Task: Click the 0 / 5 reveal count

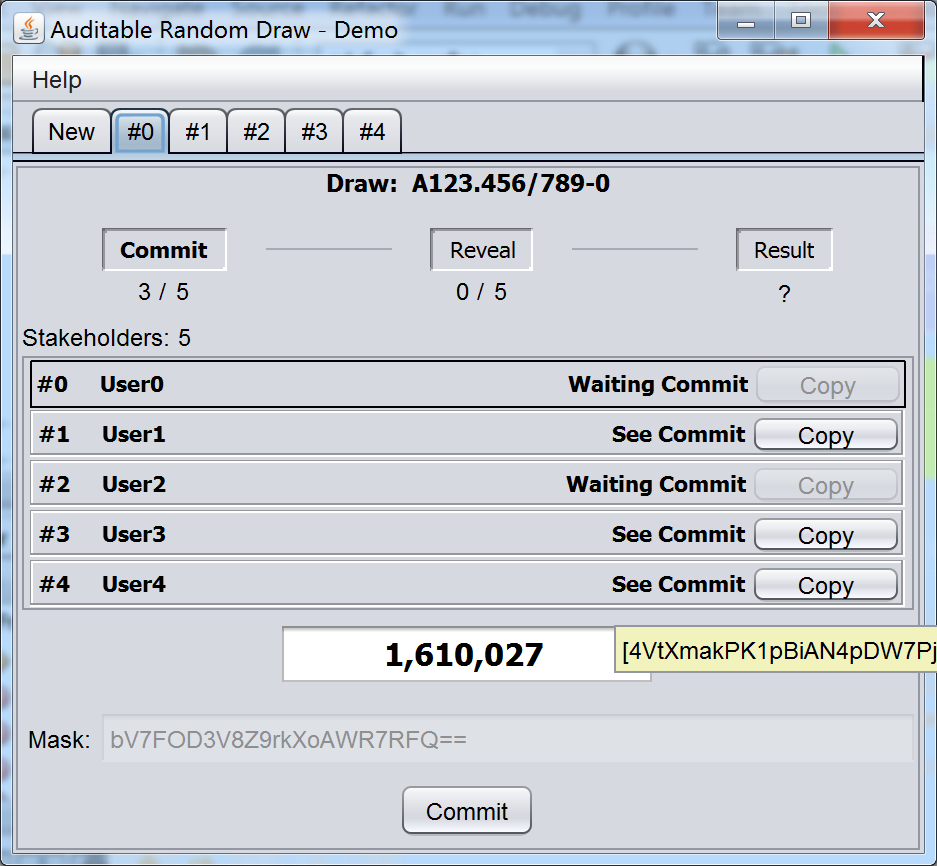Action: click(x=481, y=292)
